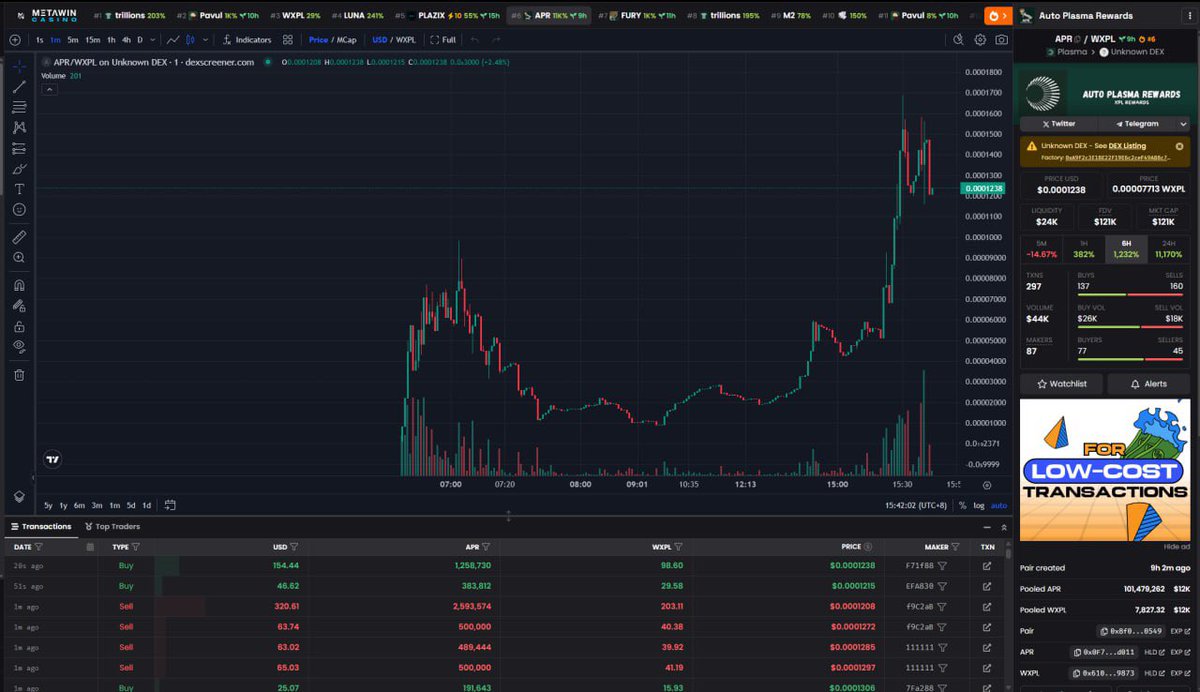Expand the timeframe interval dropdown

tap(152, 40)
